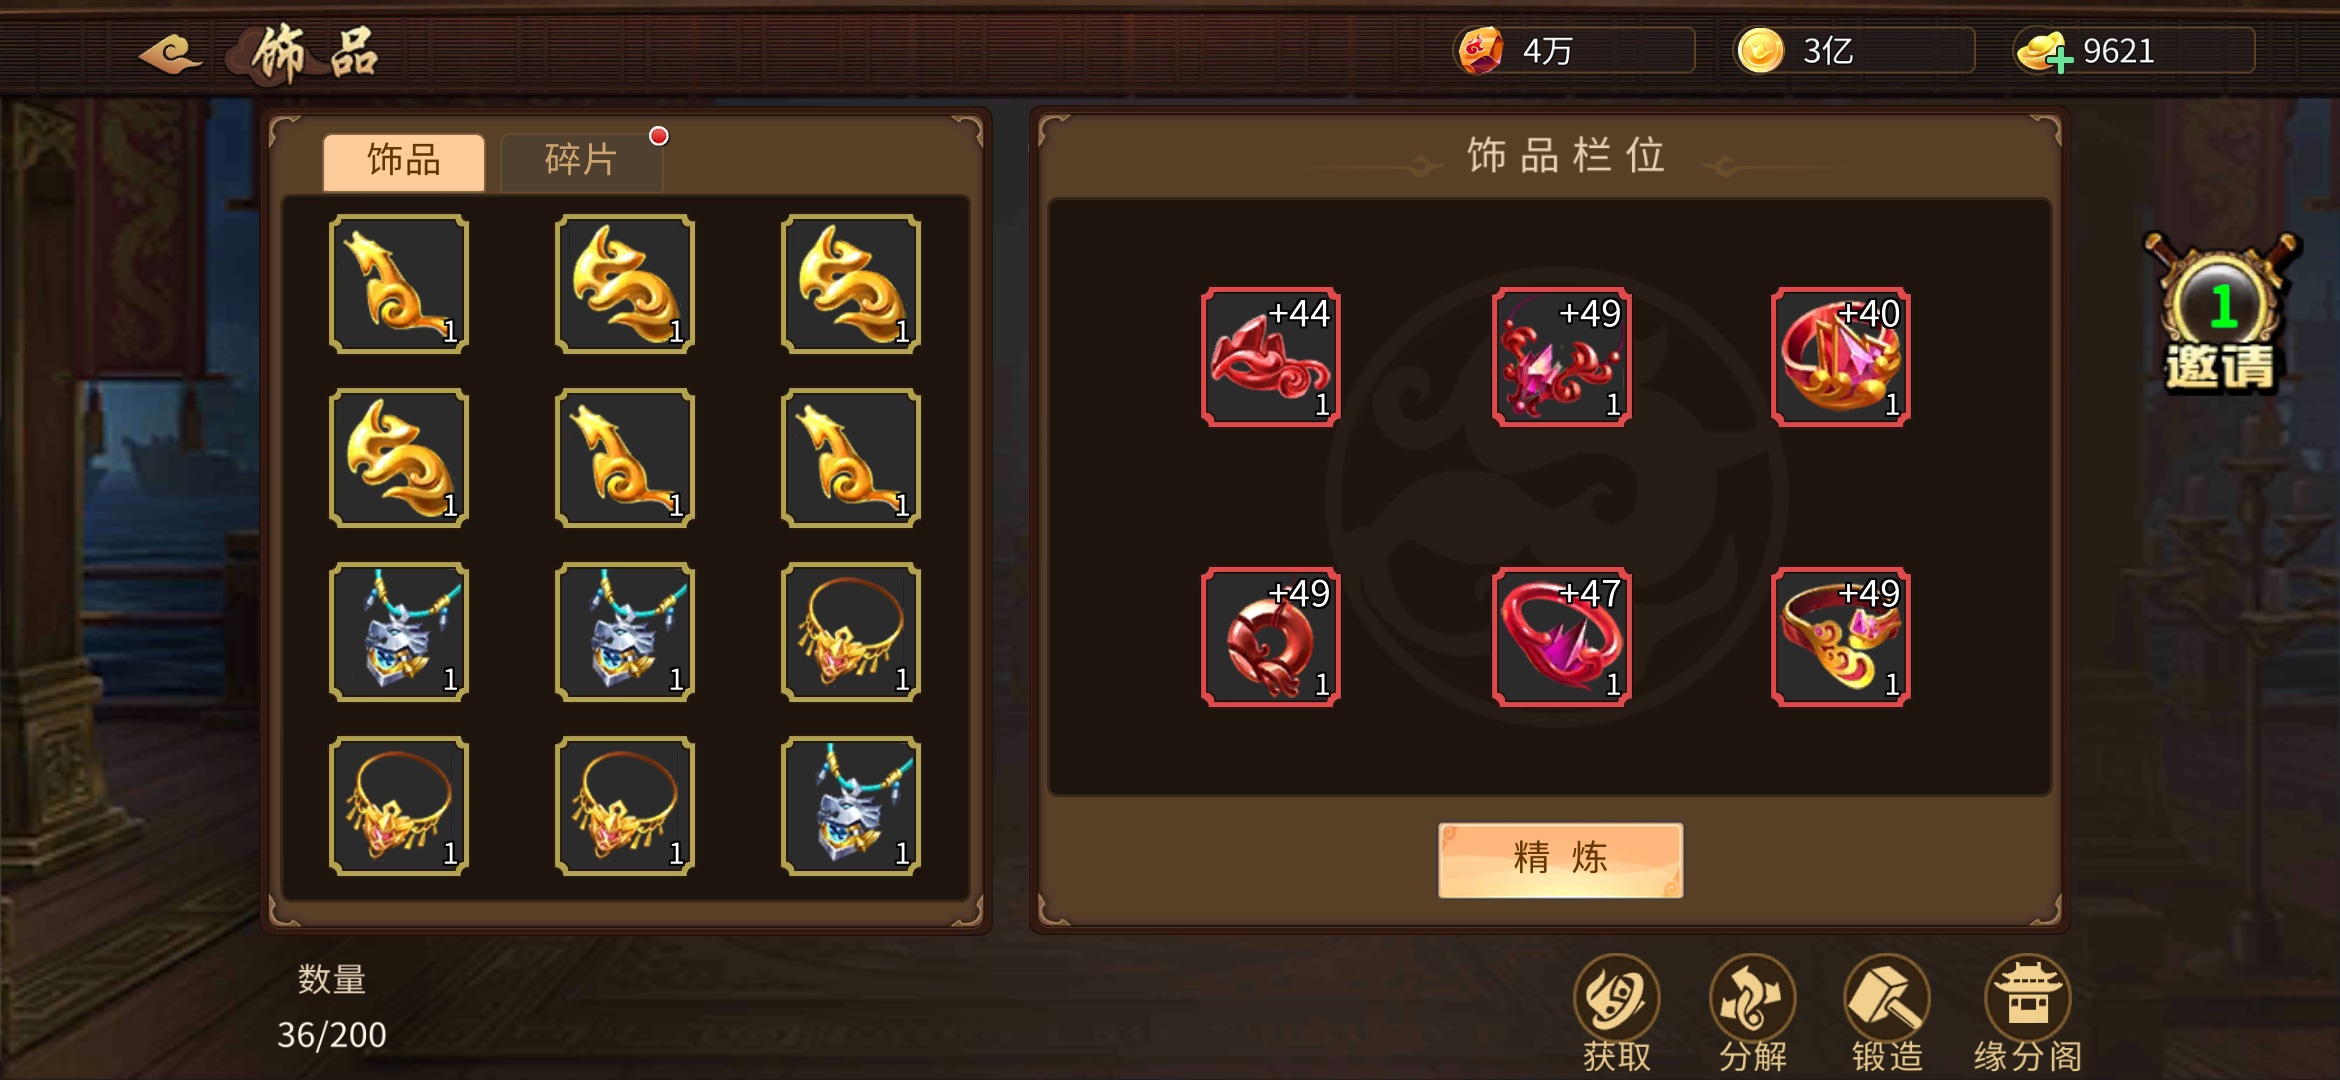Select the +49 red ring in the bottom-left slot

[x=1270, y=637]
